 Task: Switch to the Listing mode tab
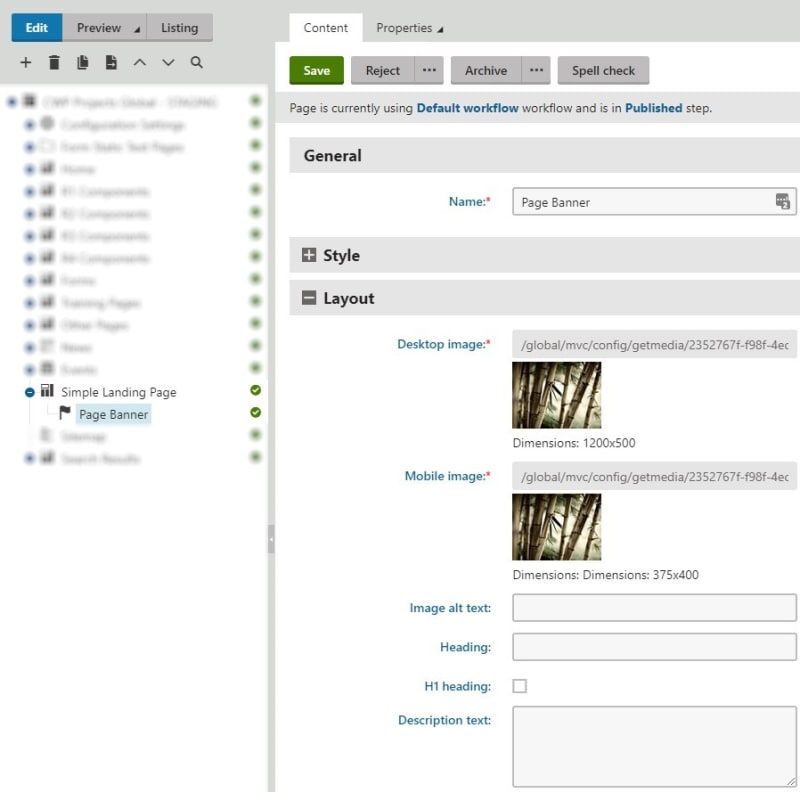(x=180, y=28)
